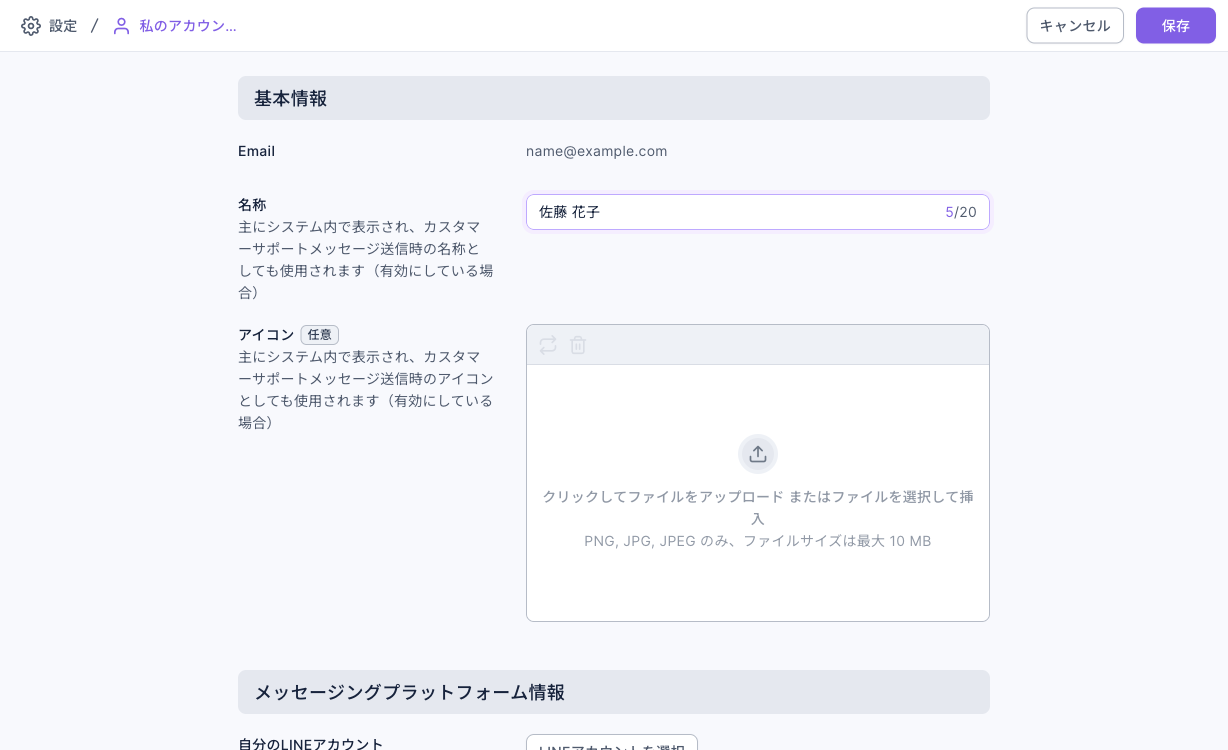Open the 私のアカウン… breadcrumb link
The height and width of the screenshot is (750, 1228).
click(188, 26)
